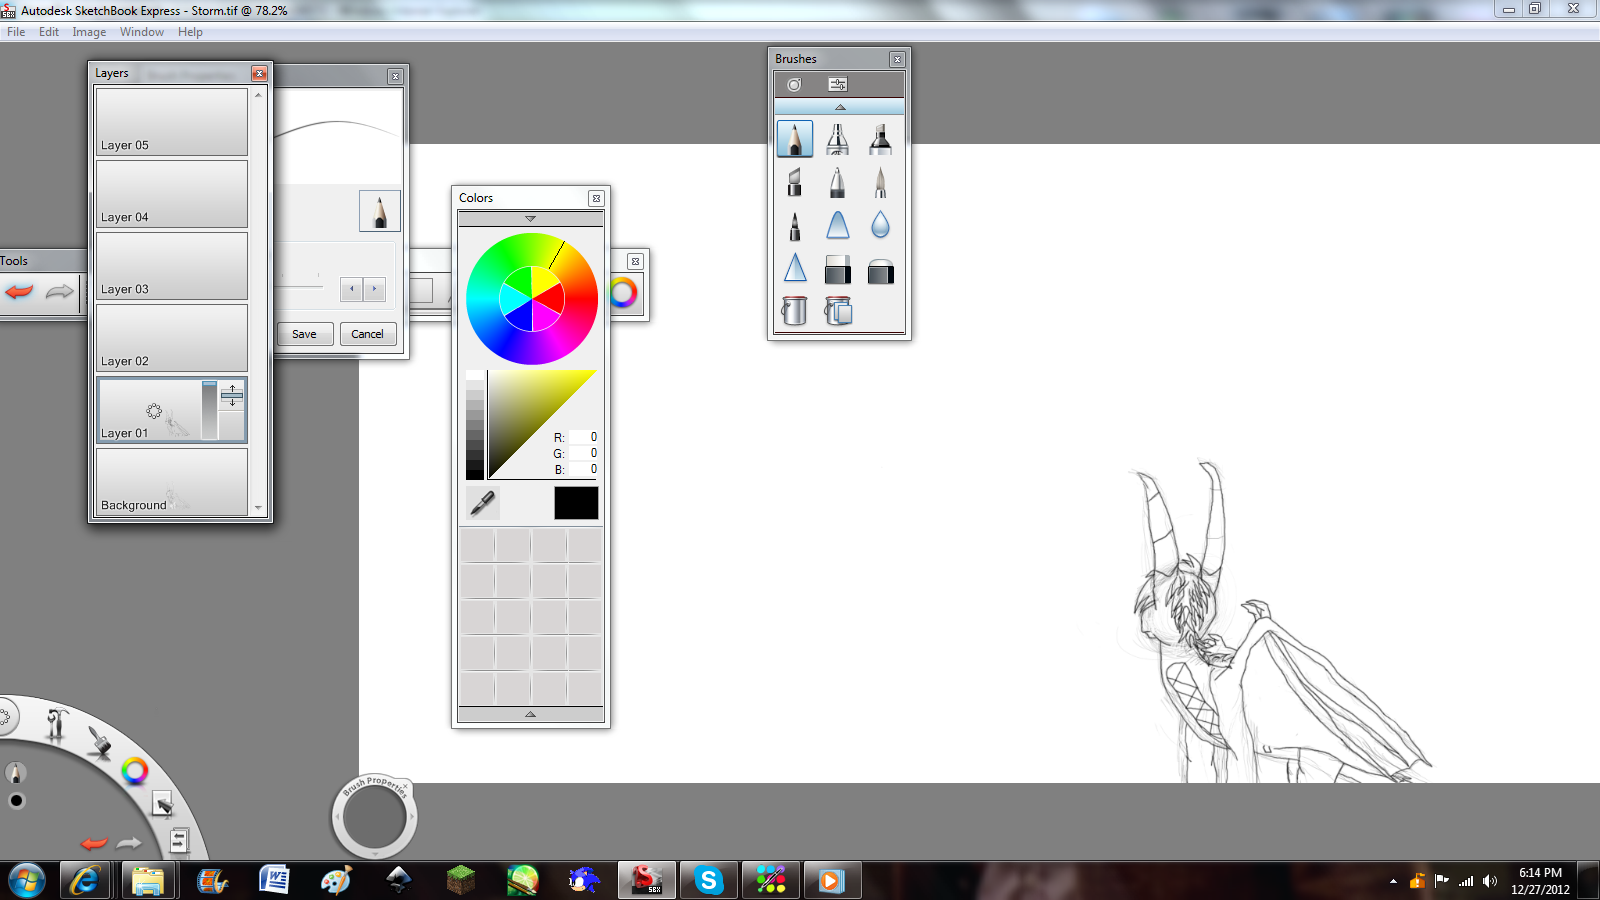Select the Pencil brush in the Brushes panel
The image size is (1600, 900).
point(795,139)
